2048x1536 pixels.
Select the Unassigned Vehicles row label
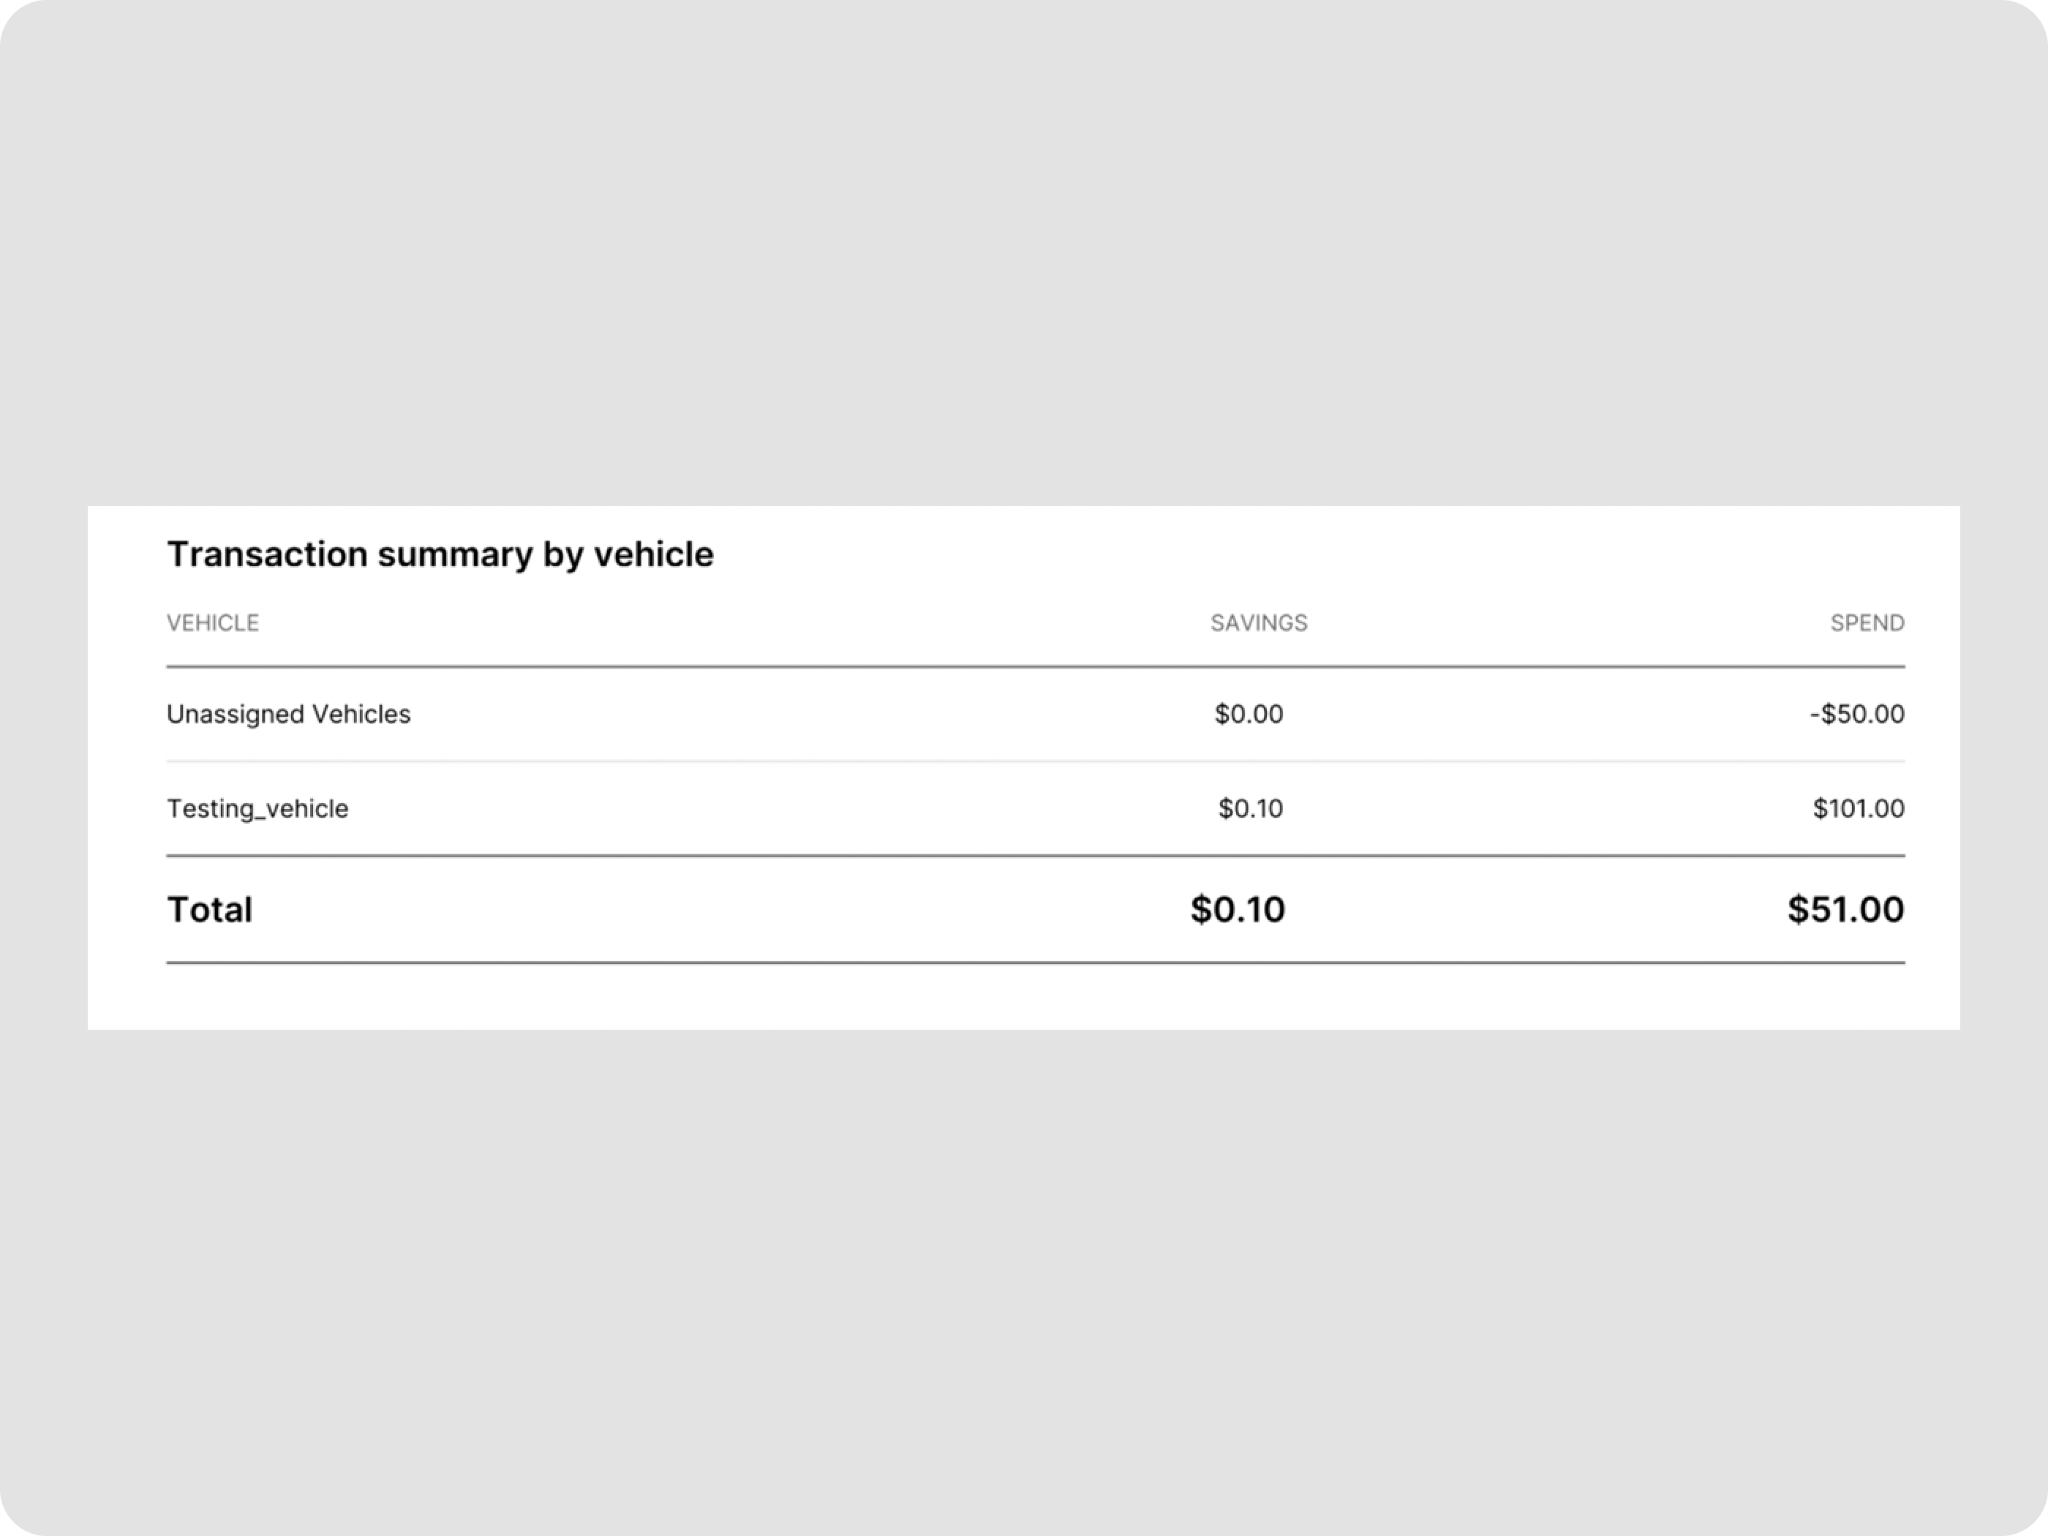click(x=289, y=714)
